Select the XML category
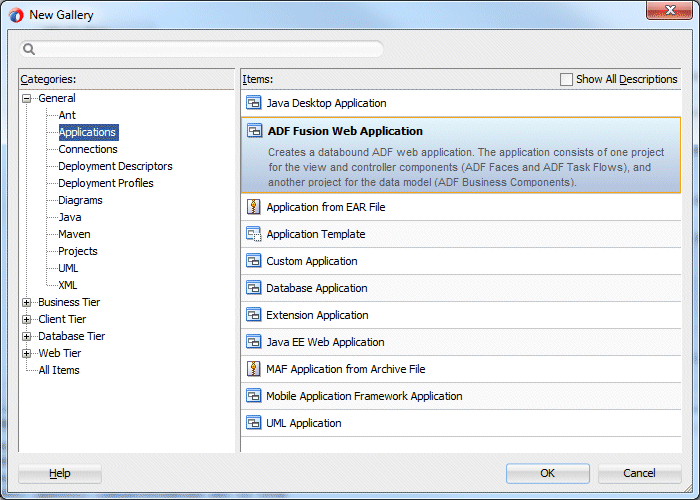This screenshot has width=700, height=500. click(x=67, y=285)
